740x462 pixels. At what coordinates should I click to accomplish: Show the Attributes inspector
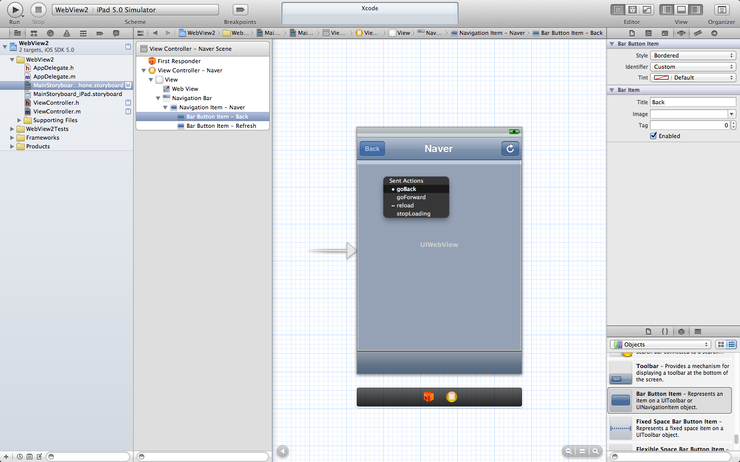[x=681, y=33]
